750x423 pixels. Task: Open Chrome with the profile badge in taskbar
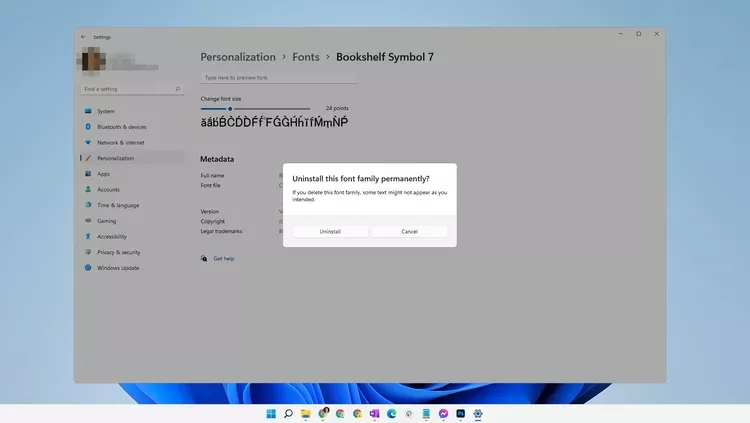coord(323,413)
